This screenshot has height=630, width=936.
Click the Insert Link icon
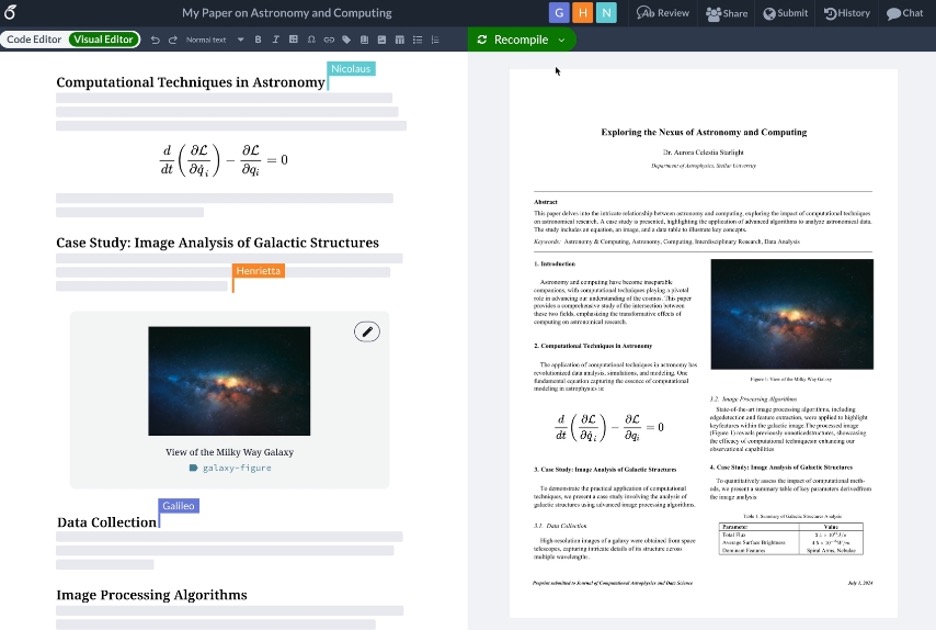coord(329,40)
